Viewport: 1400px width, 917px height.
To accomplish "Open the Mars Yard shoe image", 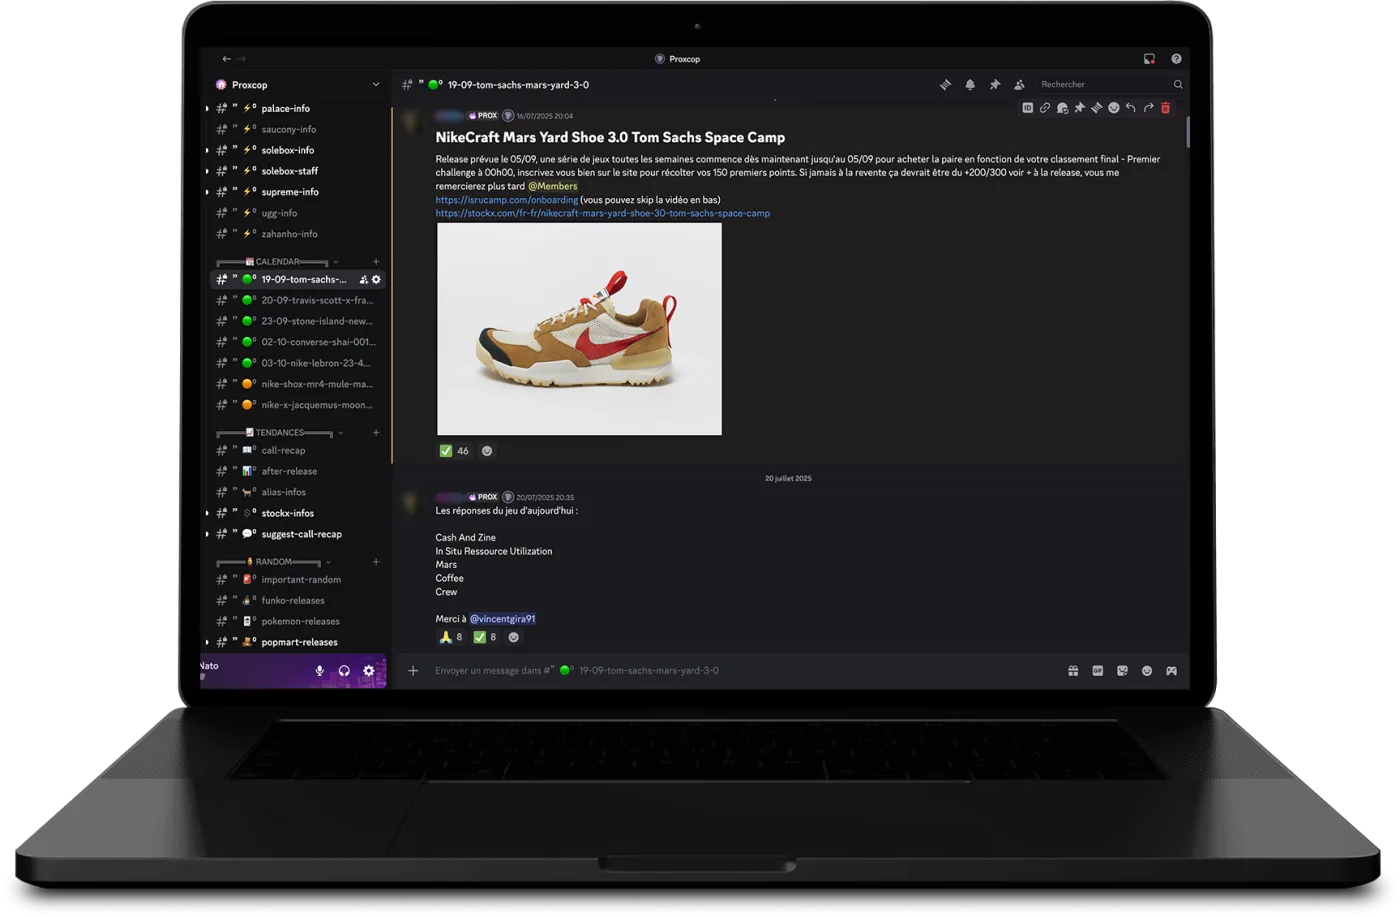I will [x=579, y=329].
